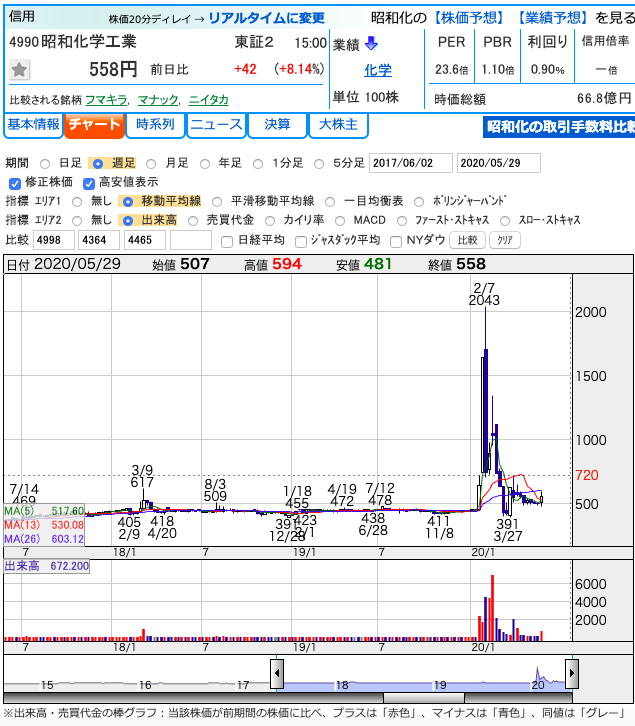Click range slider right arrow handle
Image resolution: width=635 pixels, height=726 pixels.
tap(572, 673)
